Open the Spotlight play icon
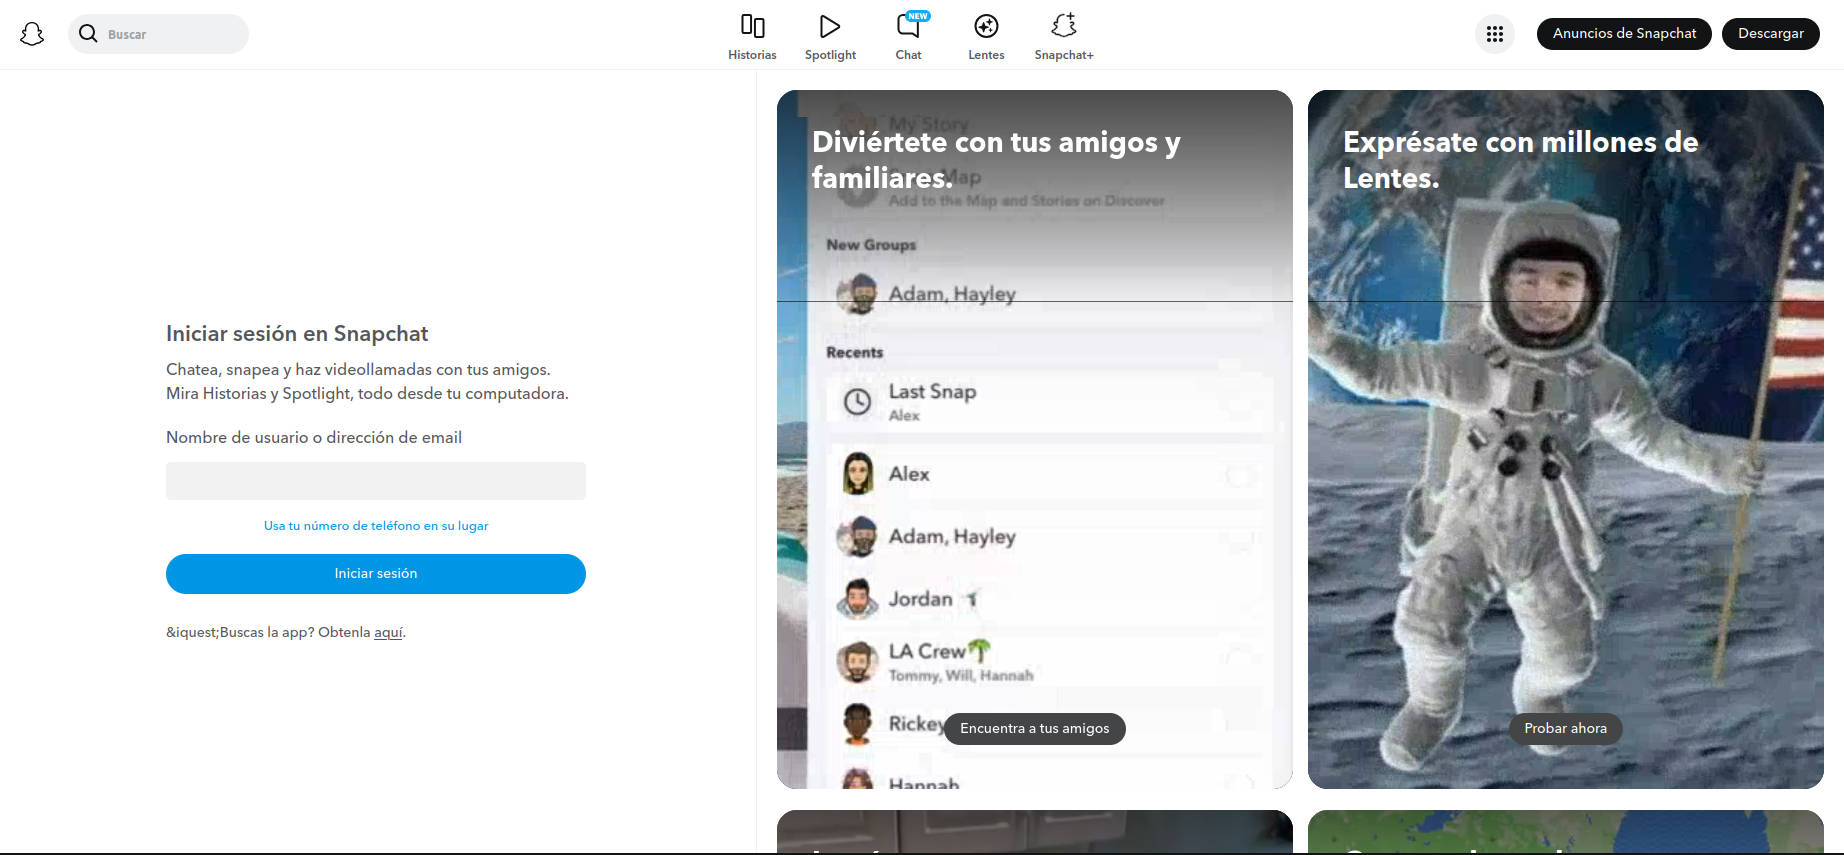This screenshot has width=1844, height=855. click(829, 26)
